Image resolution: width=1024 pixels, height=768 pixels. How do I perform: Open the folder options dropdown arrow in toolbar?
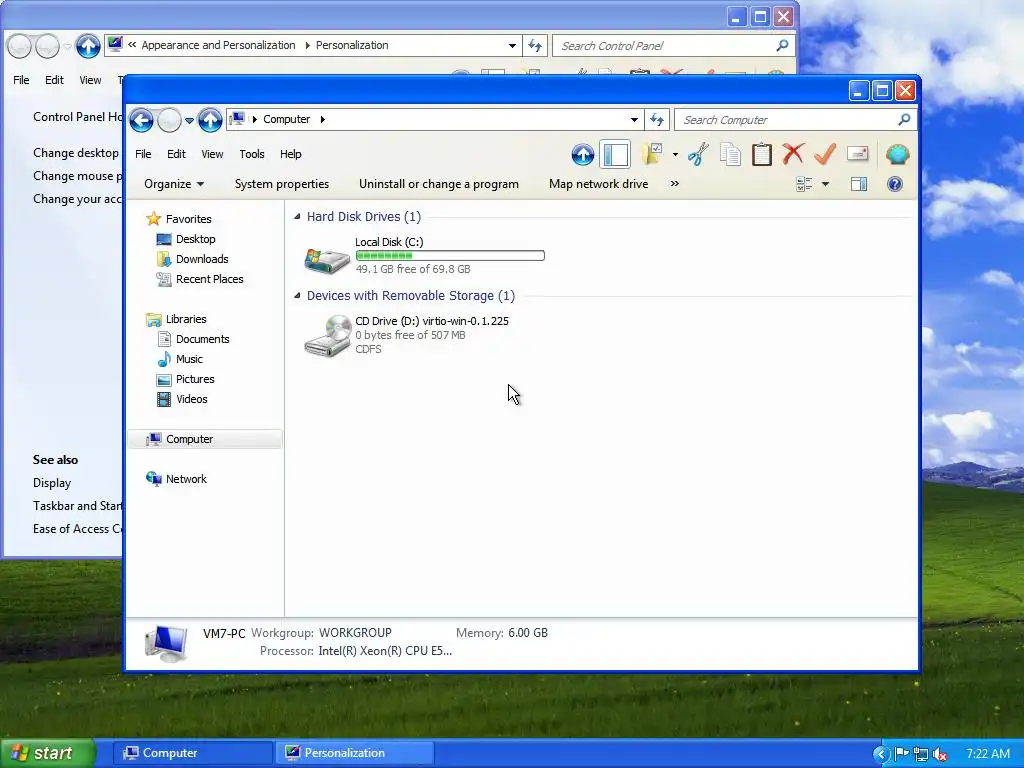675,155
